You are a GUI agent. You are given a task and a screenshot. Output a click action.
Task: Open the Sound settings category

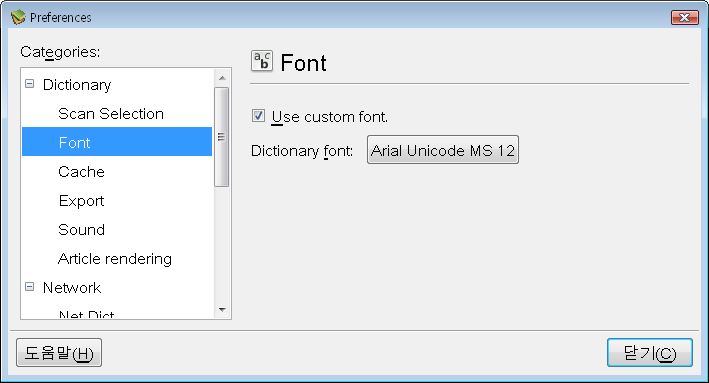point(81,229)
